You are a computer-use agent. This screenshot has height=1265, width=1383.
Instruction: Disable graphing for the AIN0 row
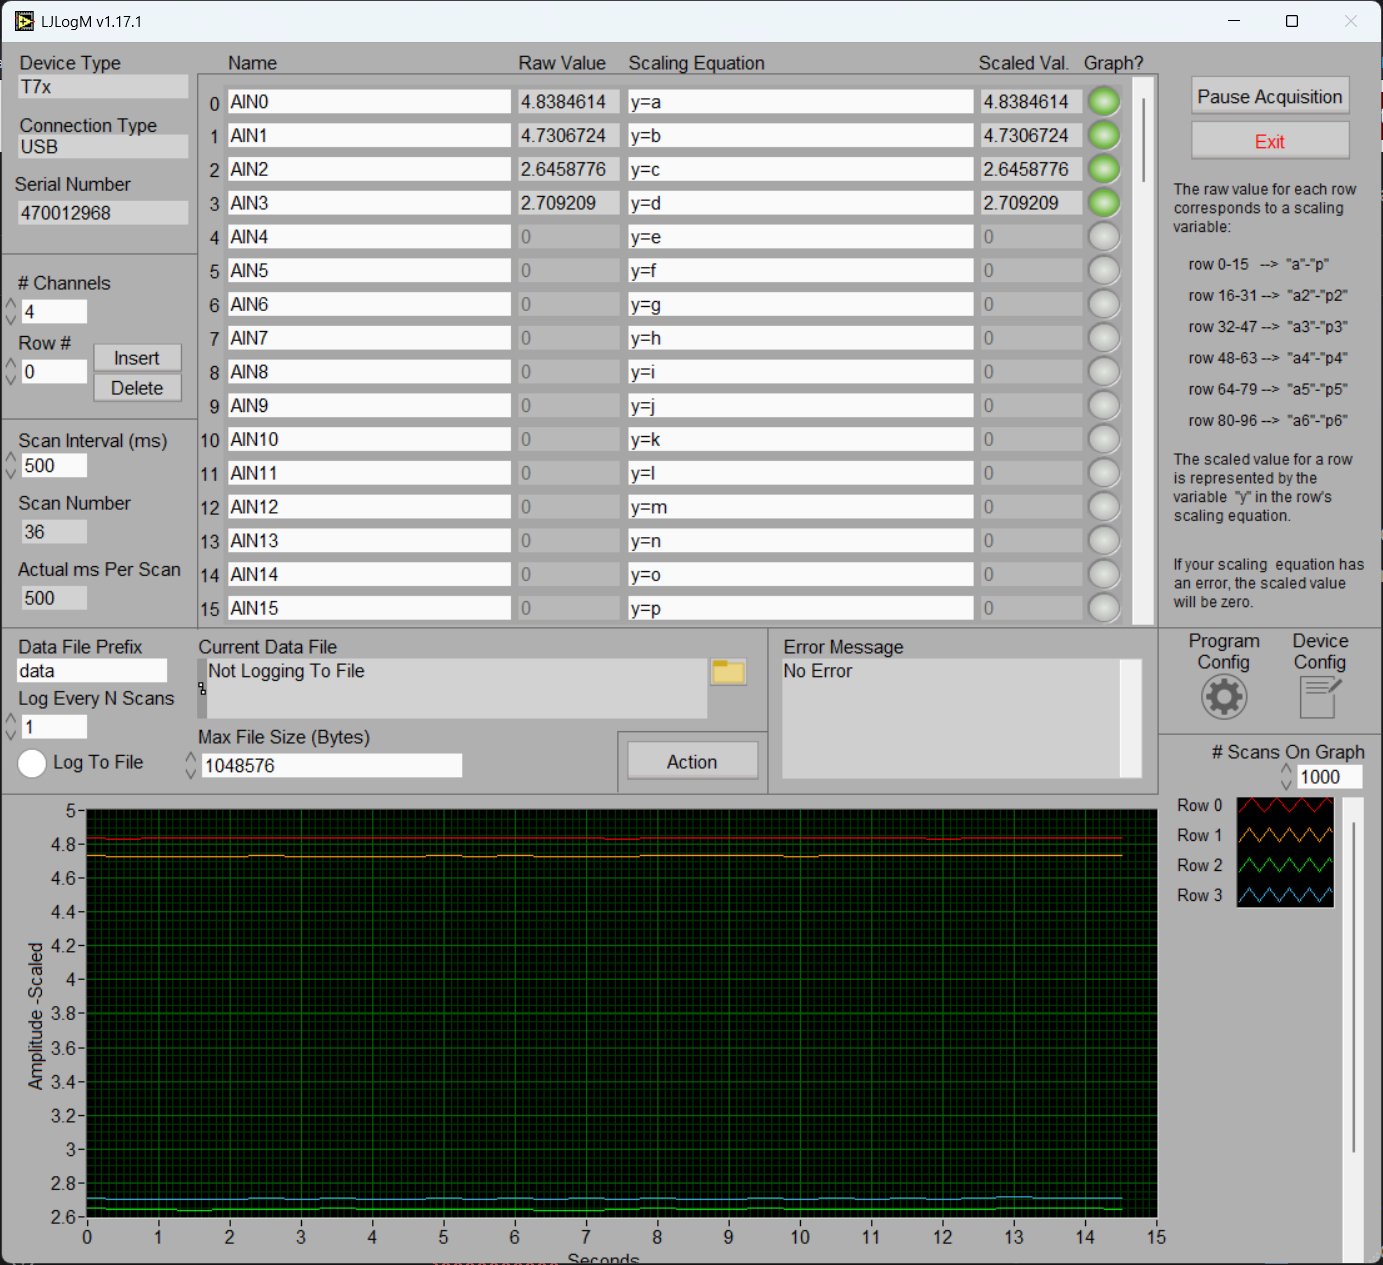tap(1103, 102)
